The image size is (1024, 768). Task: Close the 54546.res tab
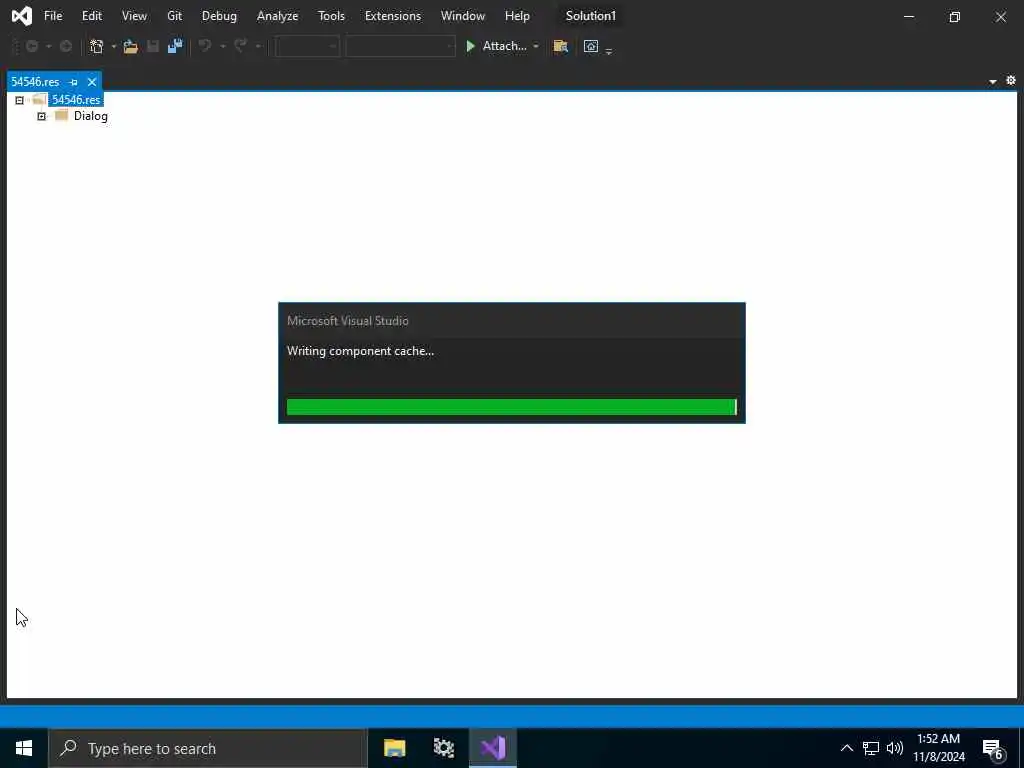92,82
